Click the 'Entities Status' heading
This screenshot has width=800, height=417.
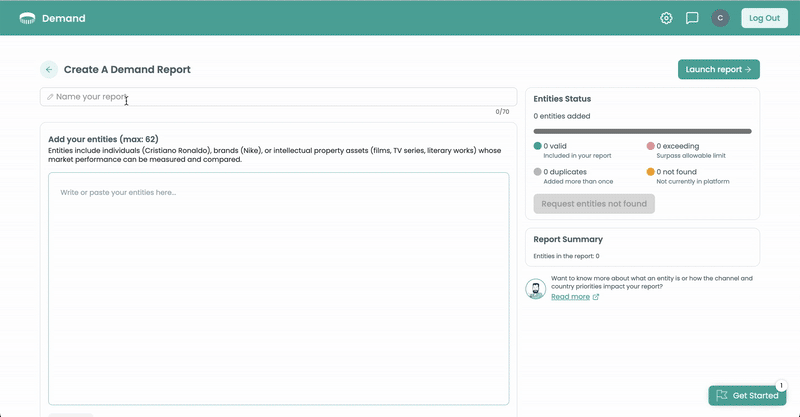562,99
